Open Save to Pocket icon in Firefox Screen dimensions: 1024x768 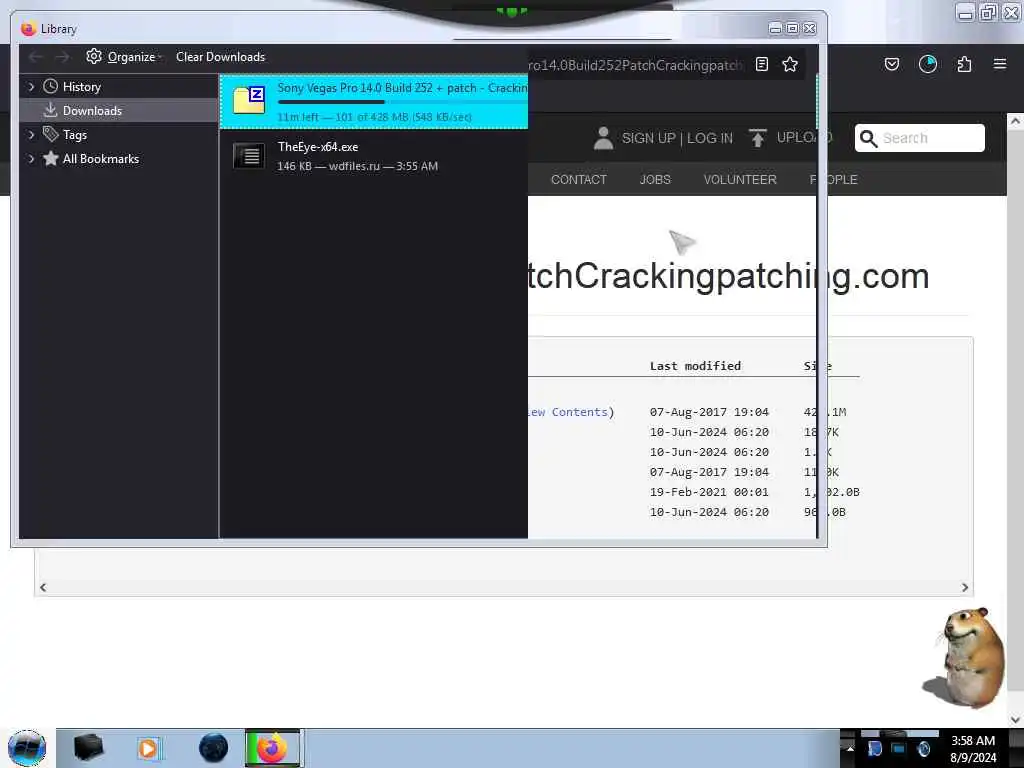click(891, 64)
